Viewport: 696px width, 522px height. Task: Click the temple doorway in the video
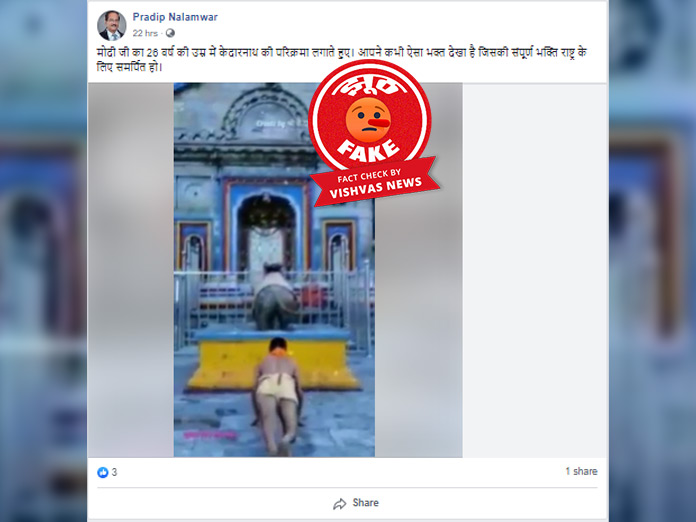tap(266, 233)
